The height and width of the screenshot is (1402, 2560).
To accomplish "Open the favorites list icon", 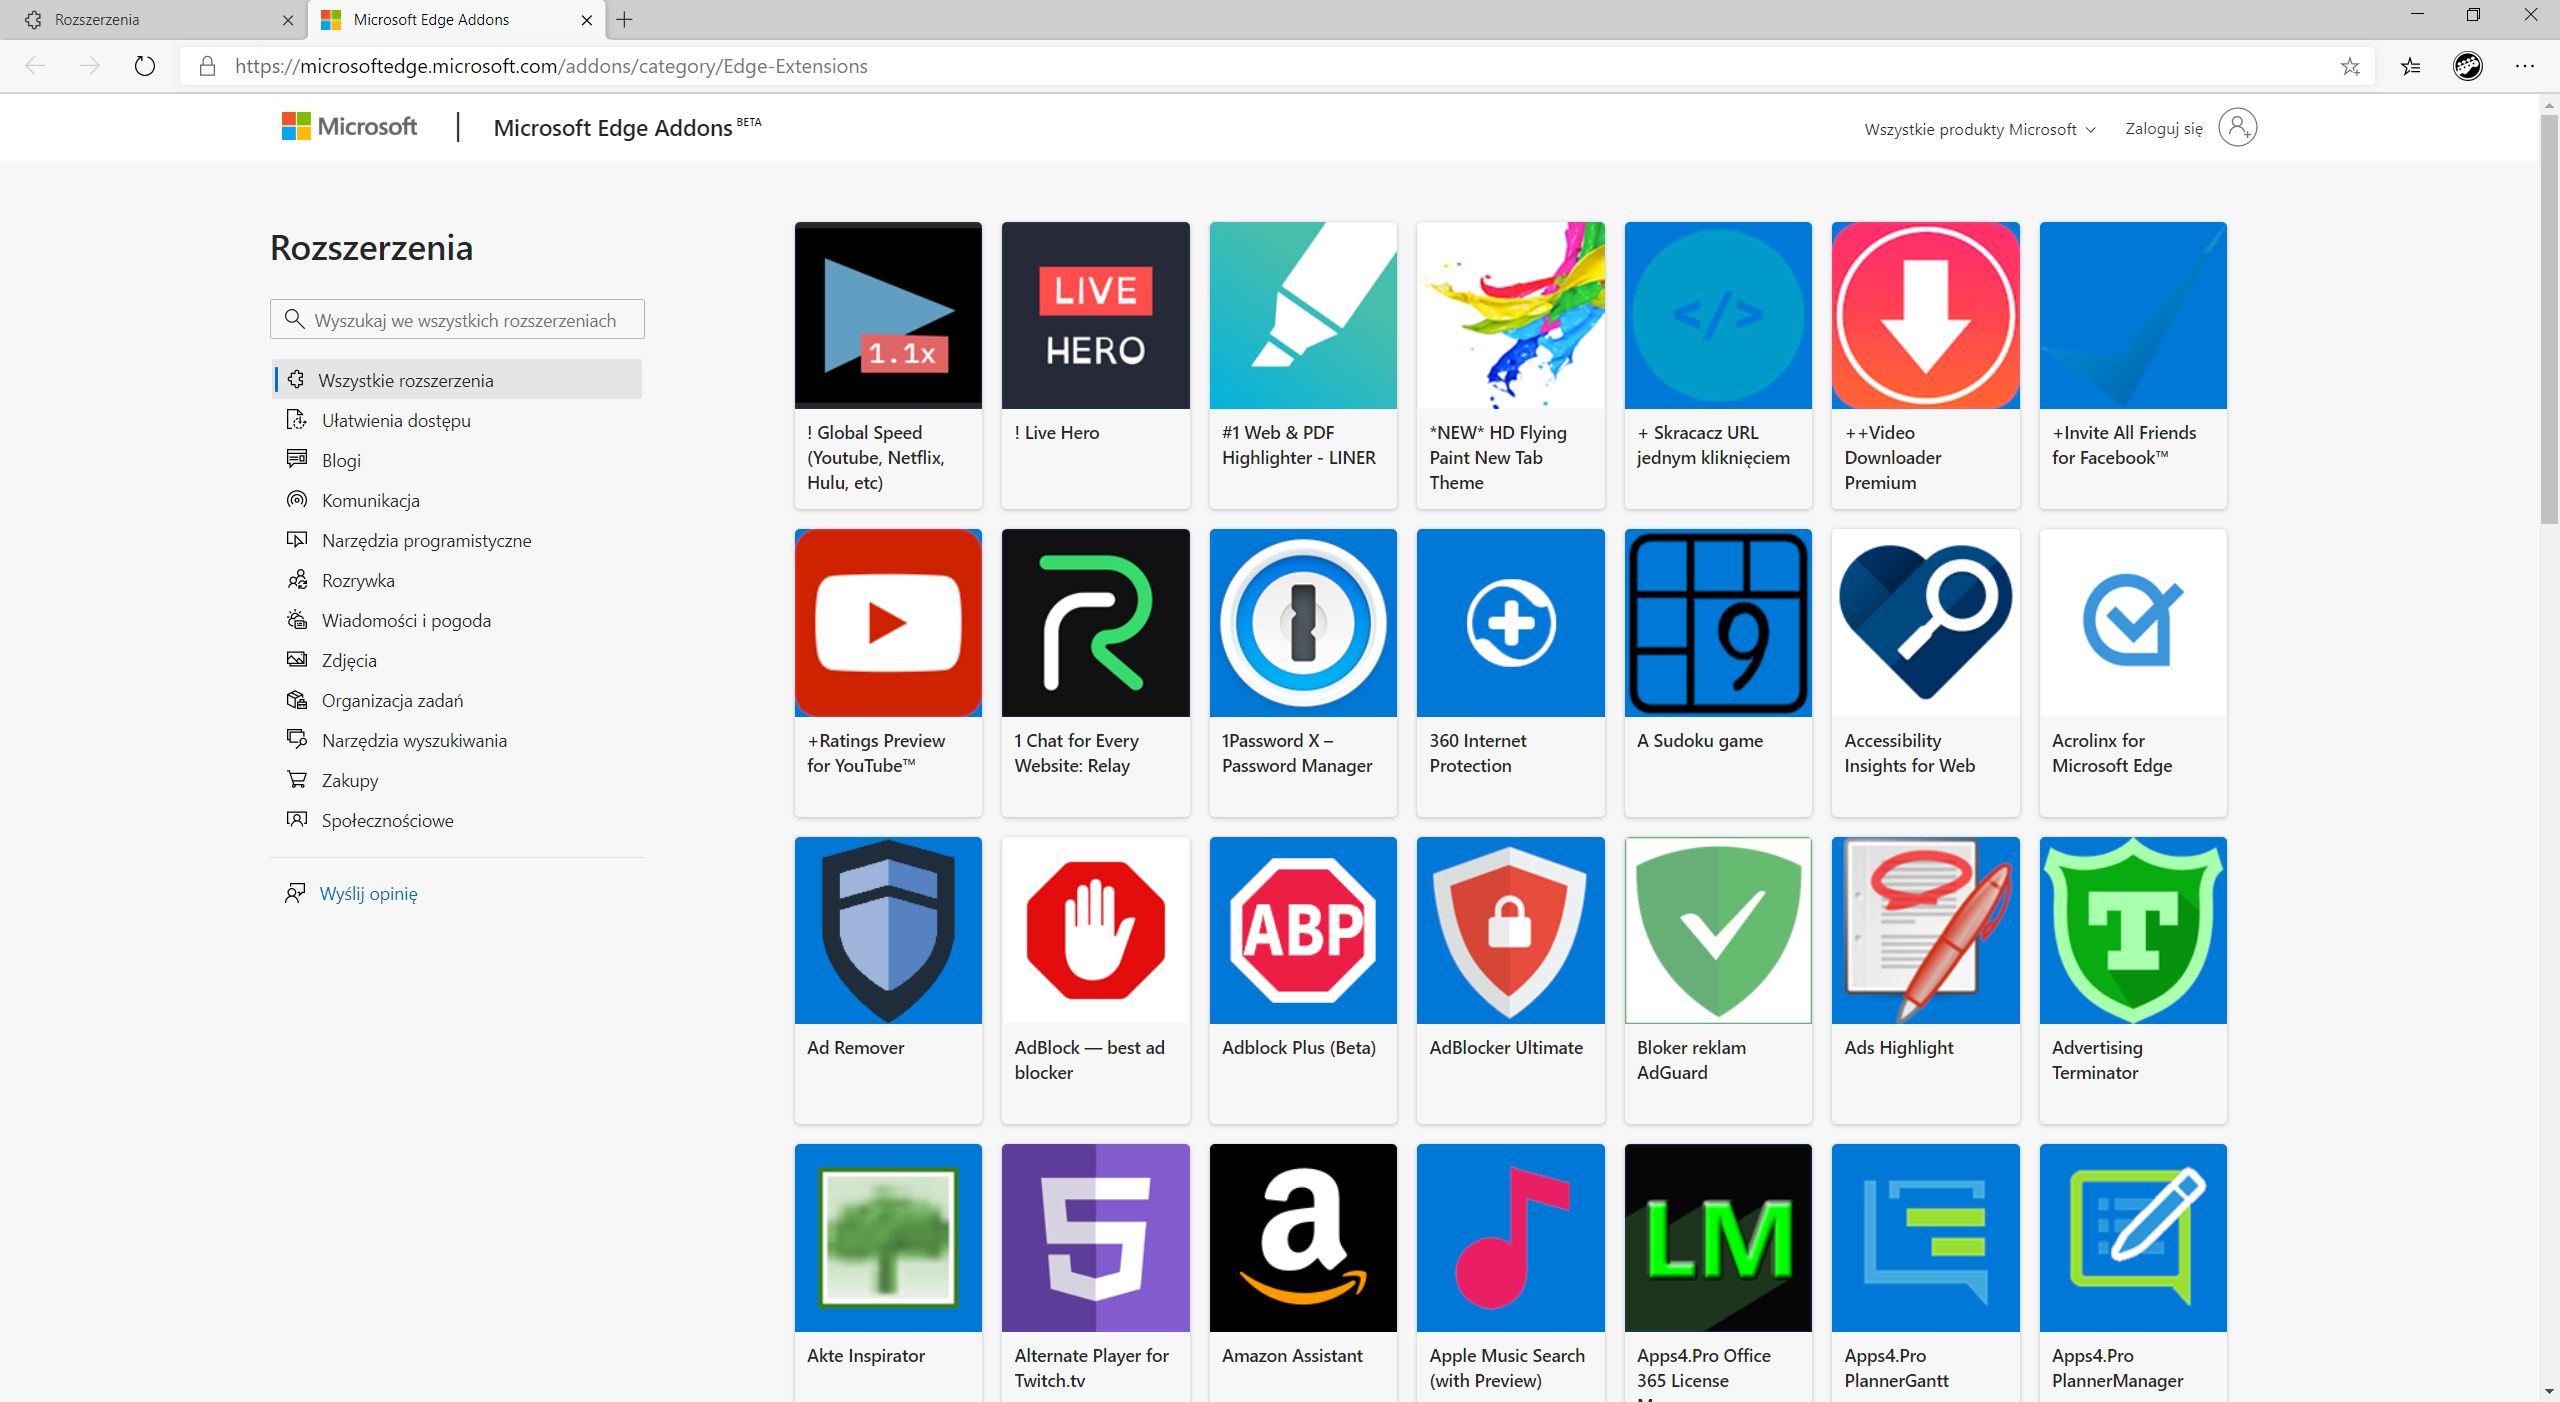I will 2411,66.
